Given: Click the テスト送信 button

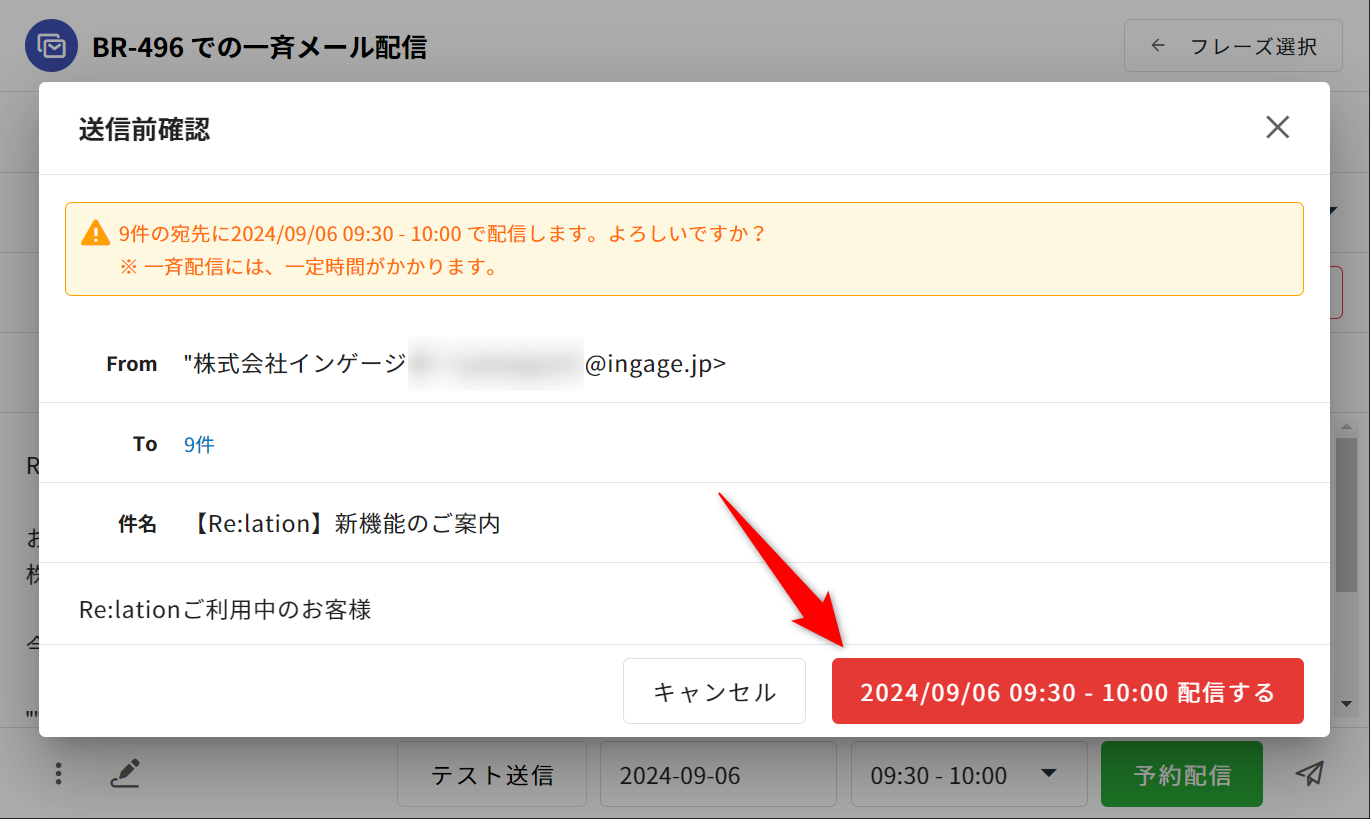Looking at the screenshot, I should [x=491, y=775].
